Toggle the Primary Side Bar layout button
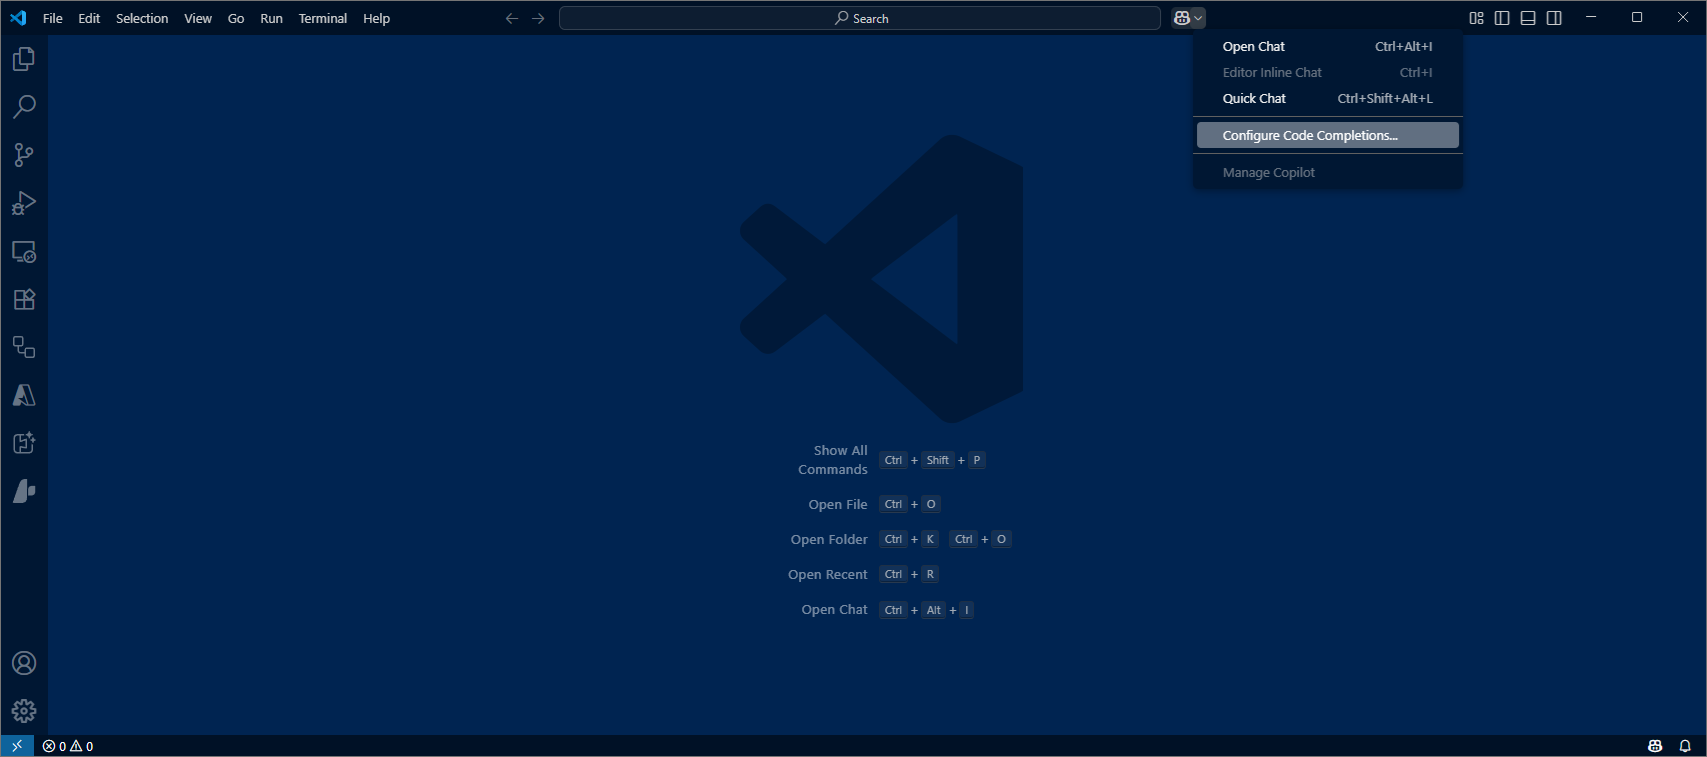This screenshot has width=1707, height=757. pyautogui.click(x=1502, y=18)
